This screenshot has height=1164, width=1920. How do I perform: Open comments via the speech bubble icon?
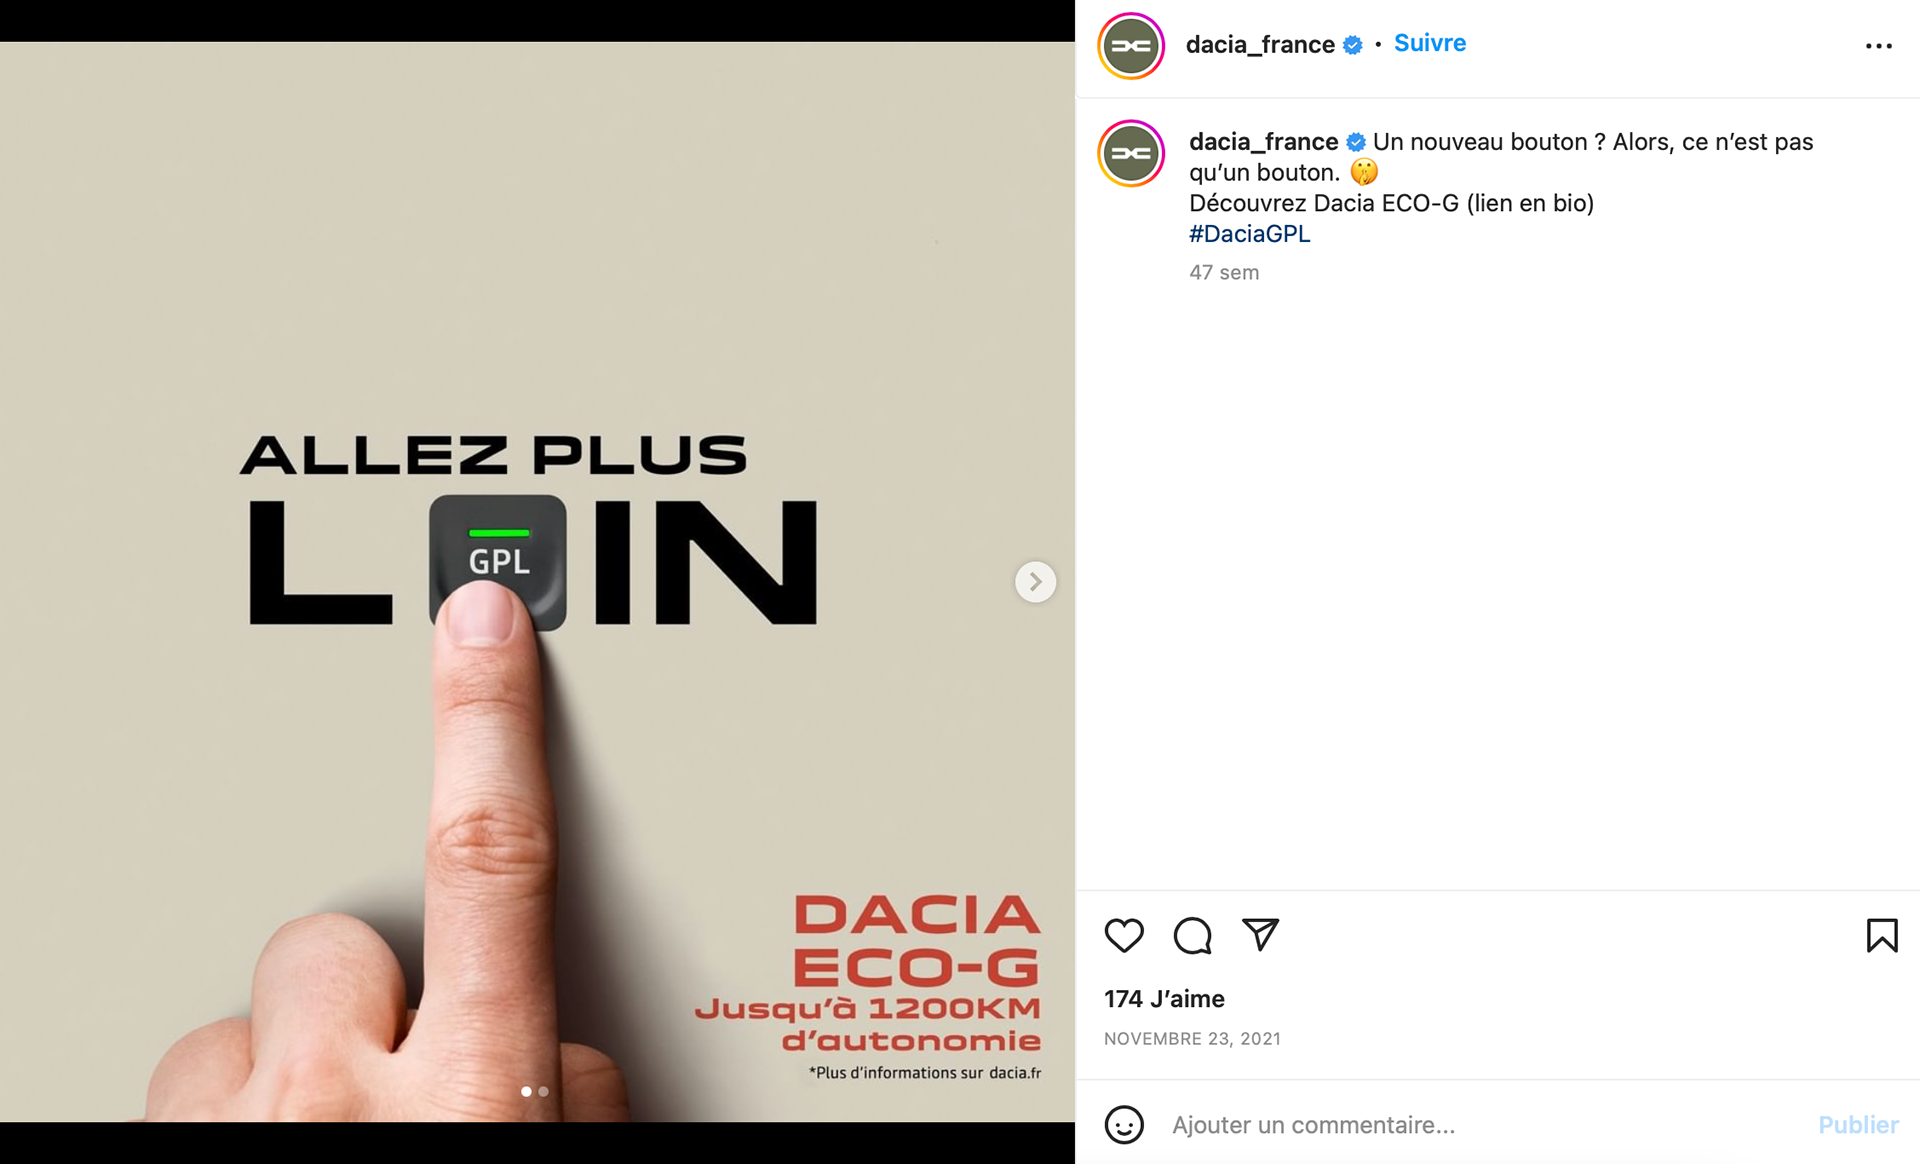click(1192, 935)
